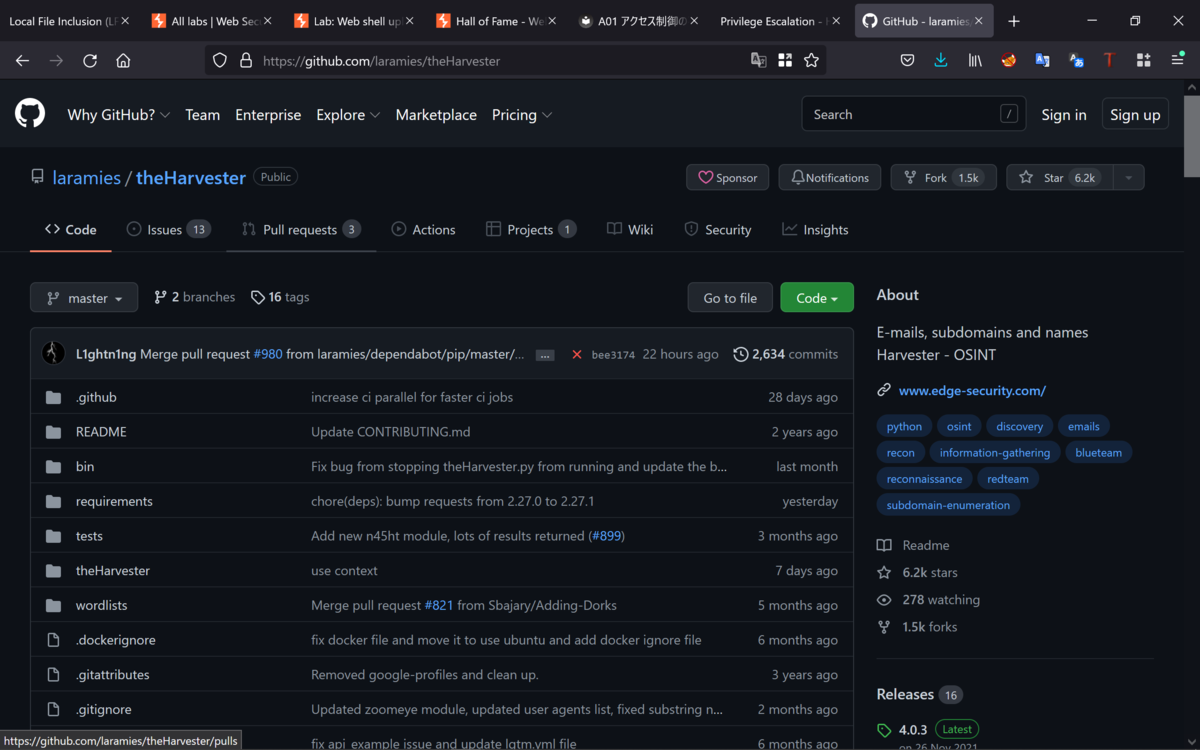
Task: Open the Firefox library icon
Action: (975, 61)
